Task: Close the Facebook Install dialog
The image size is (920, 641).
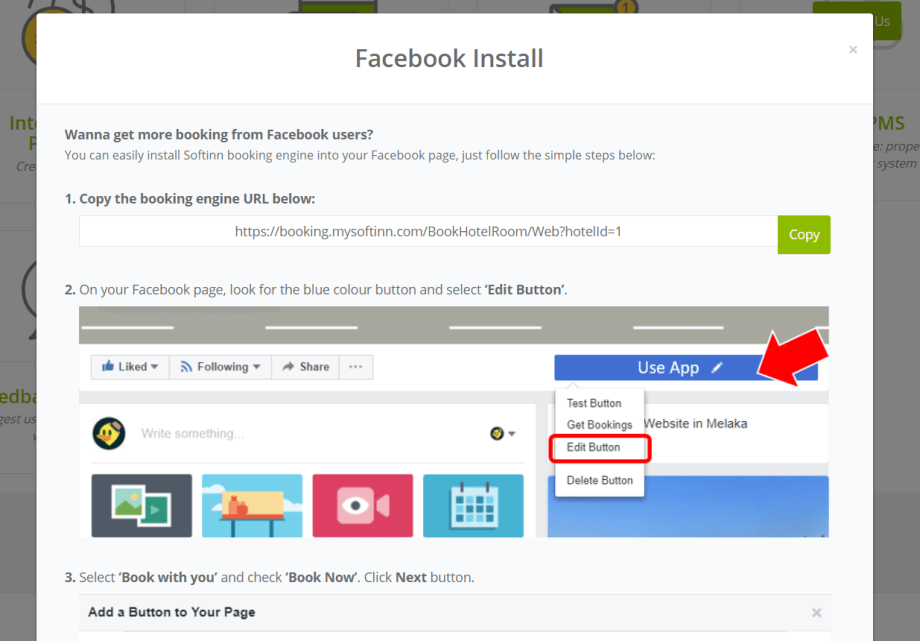Action: pyautogui.click(x=853, y=50)
